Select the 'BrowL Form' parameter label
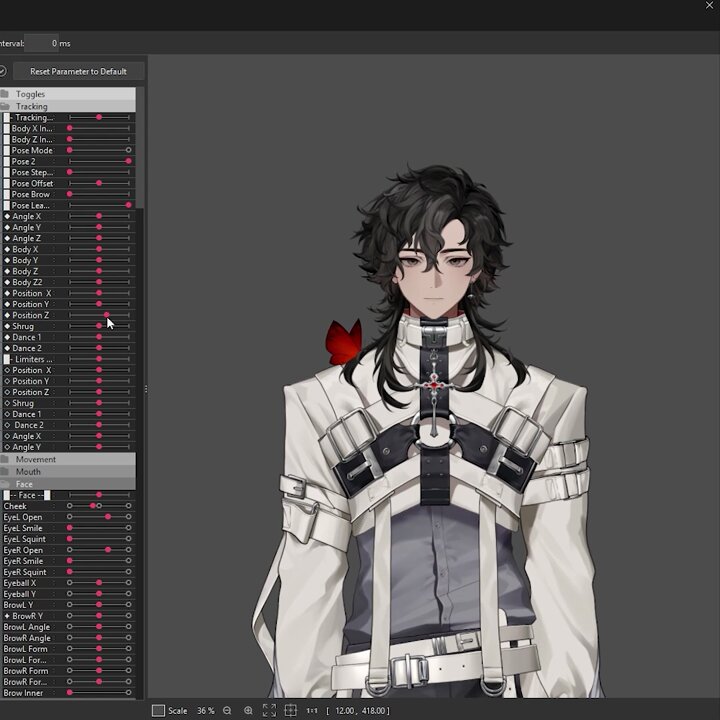Viewport: 720px width, 720px height. click(25, 649)
